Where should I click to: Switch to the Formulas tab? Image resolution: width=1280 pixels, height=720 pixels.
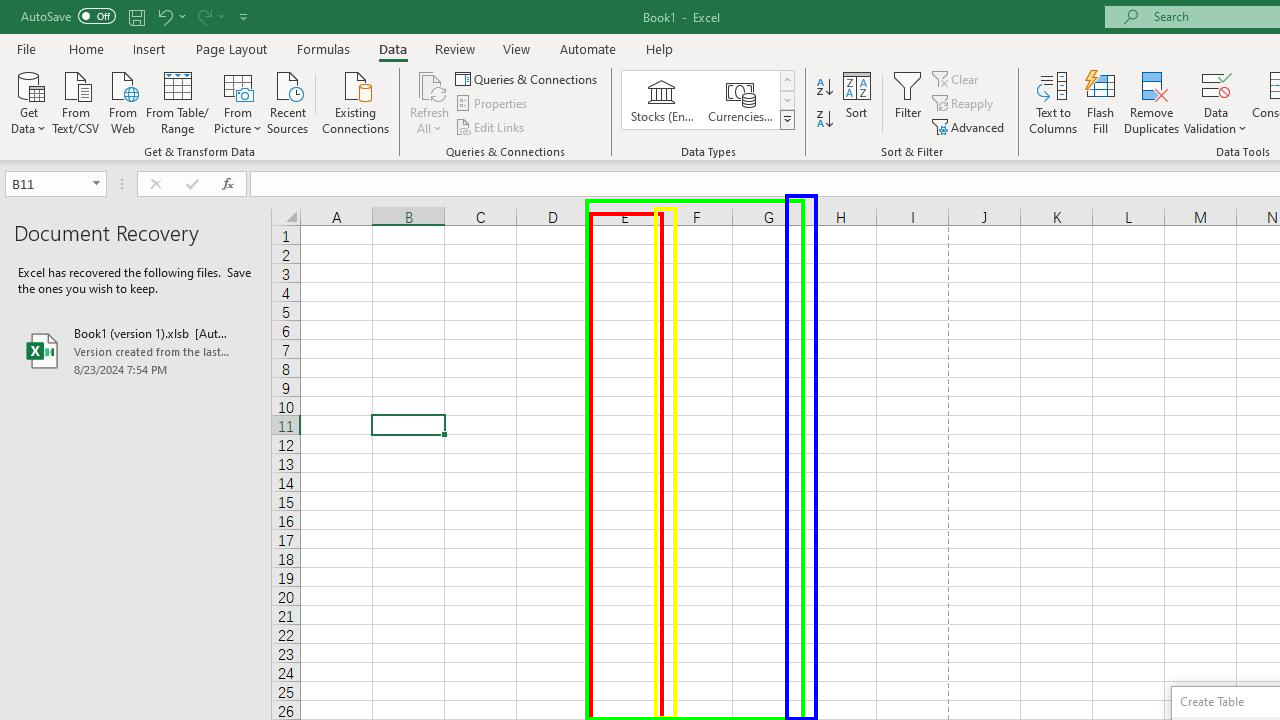coord(323,49)
